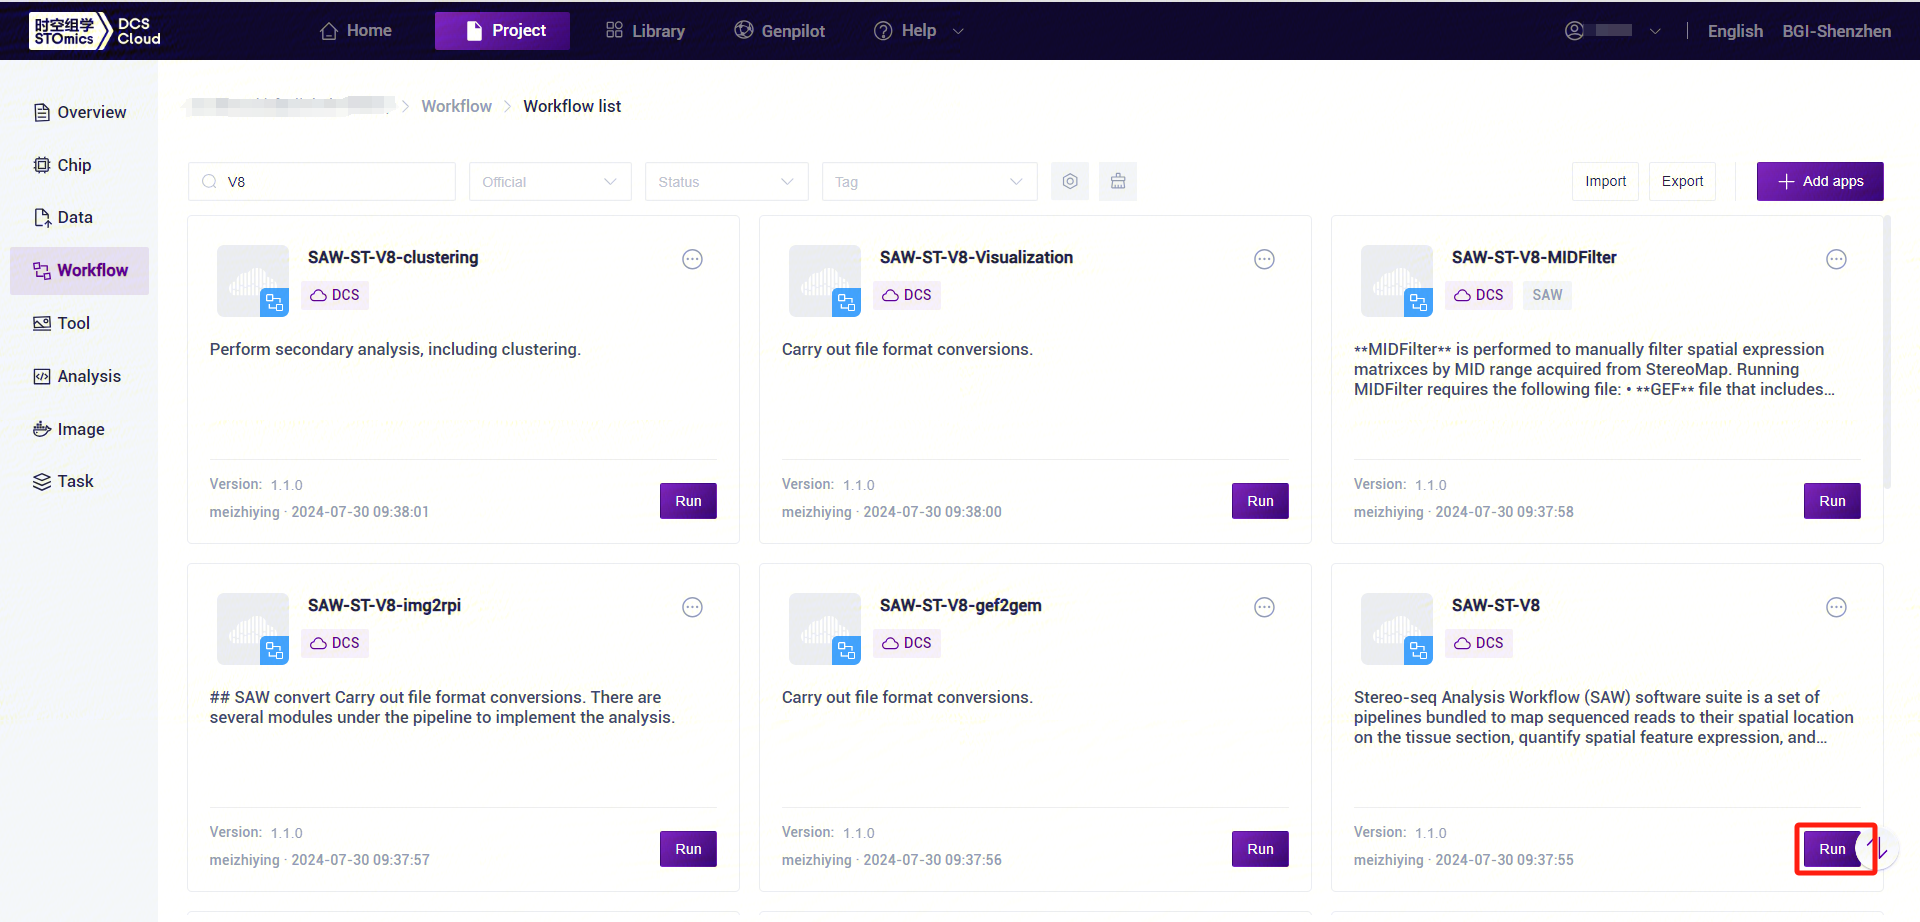Click the SAW-ST-V8-img2rpi workflow thumbnail
This screenshot has height=922, width=1920.
[x=253, y=629]
